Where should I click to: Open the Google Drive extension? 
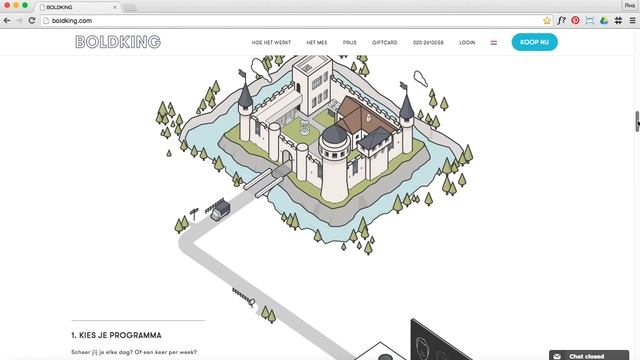pyautogui.click(x=604, y=20)
